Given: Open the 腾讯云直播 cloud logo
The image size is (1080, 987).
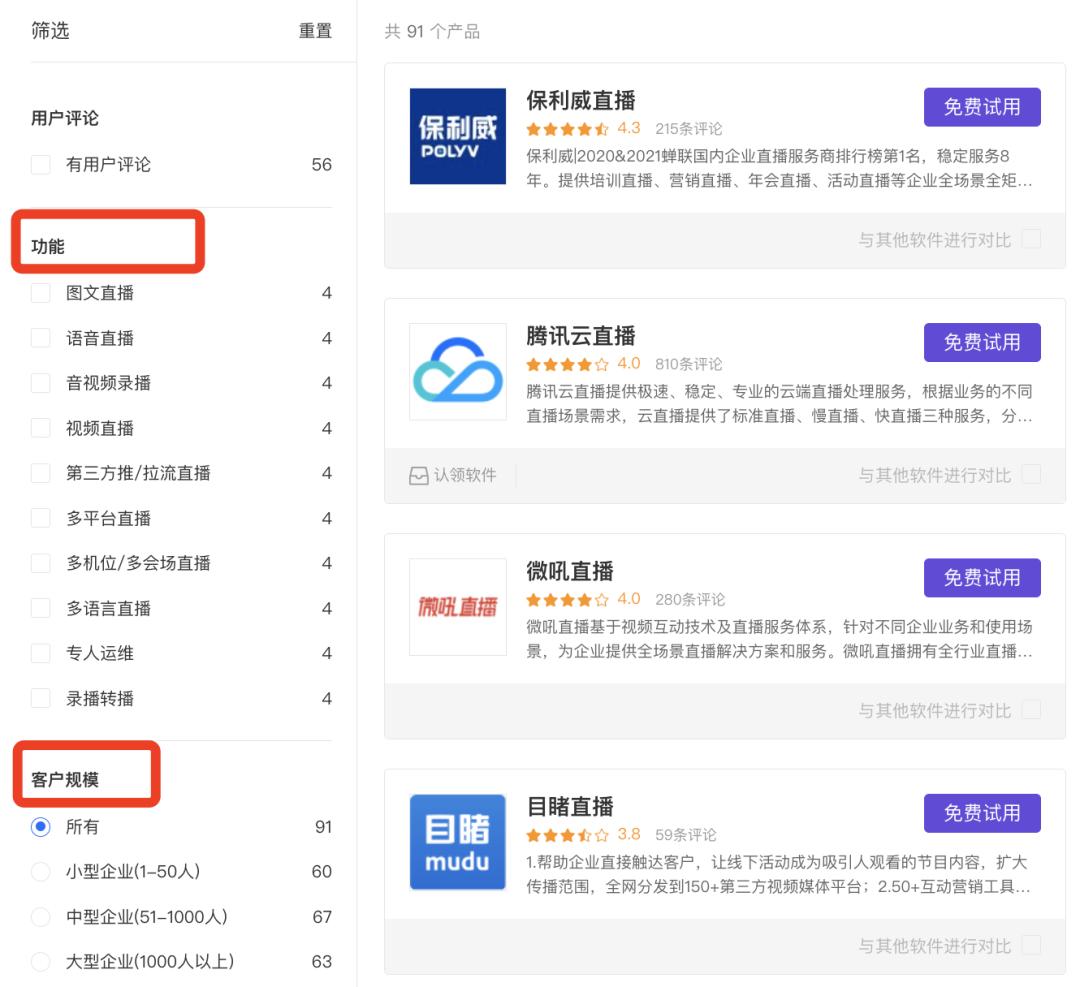Looking at the screenshot, I should (x=457, y=371).
